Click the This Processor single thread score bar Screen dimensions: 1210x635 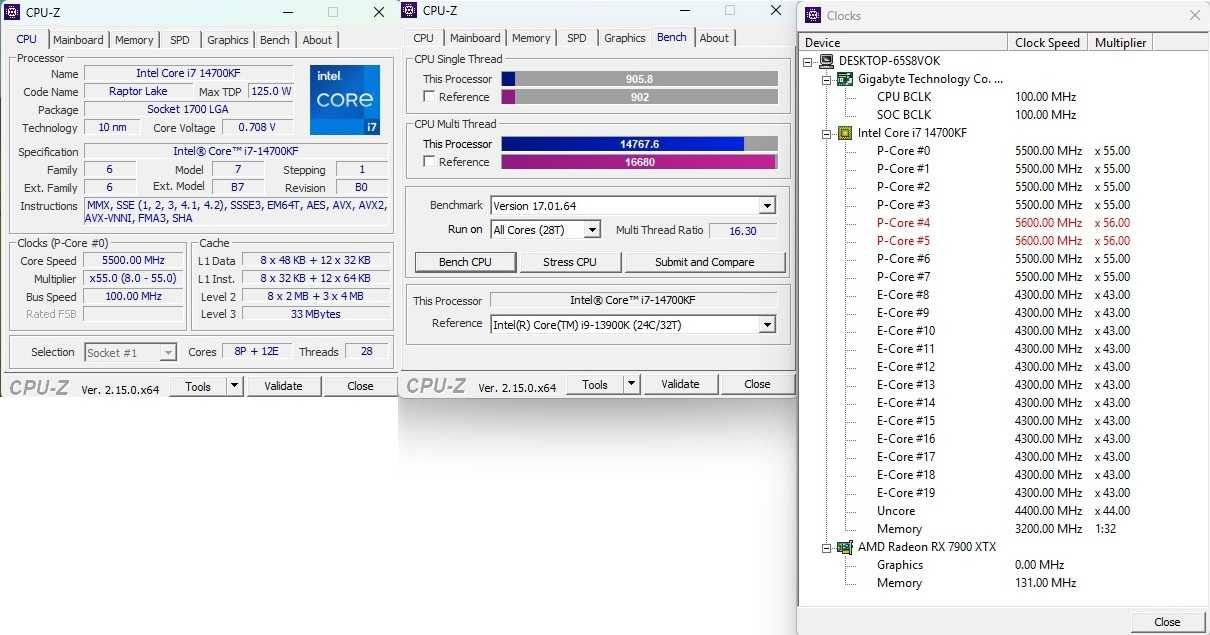pyautogui.click(x=639, y=79)
